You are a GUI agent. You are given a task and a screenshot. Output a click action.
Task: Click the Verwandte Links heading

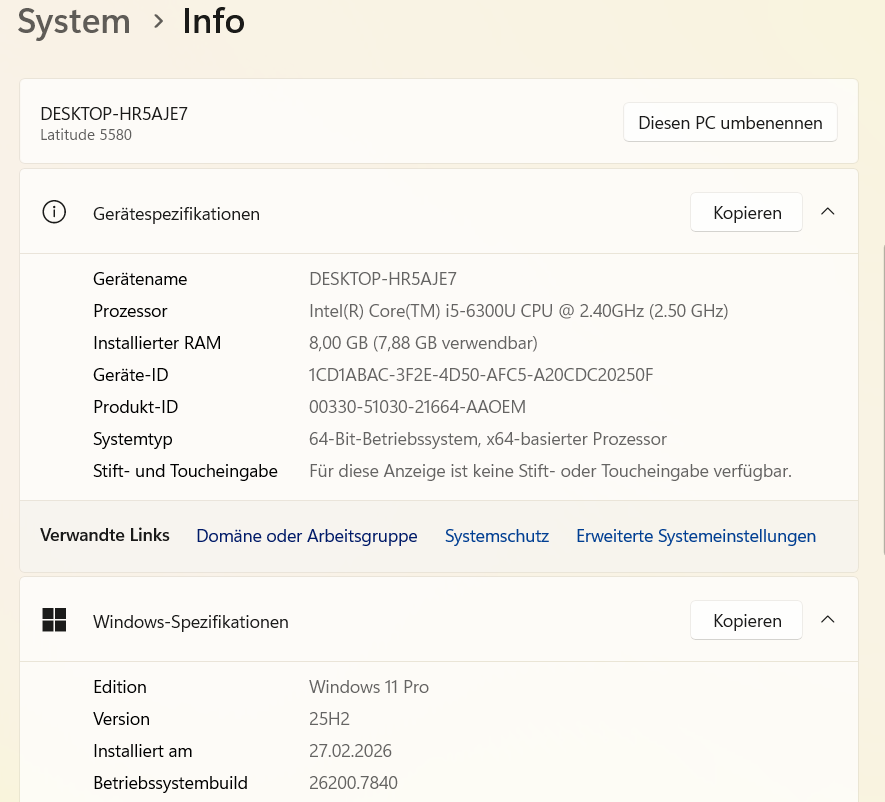pos(104,535)
